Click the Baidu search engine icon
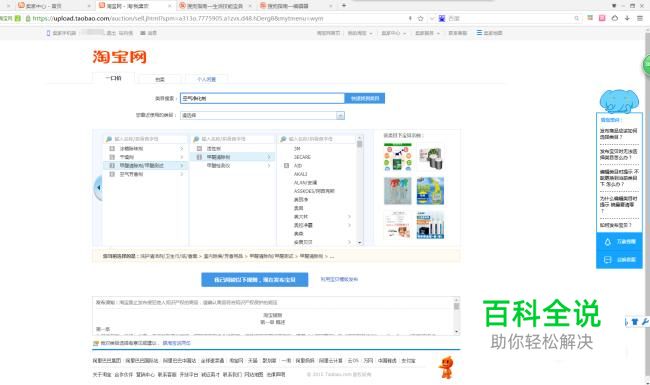Viewport: 650px width, 385px height. tap(442, 18)
